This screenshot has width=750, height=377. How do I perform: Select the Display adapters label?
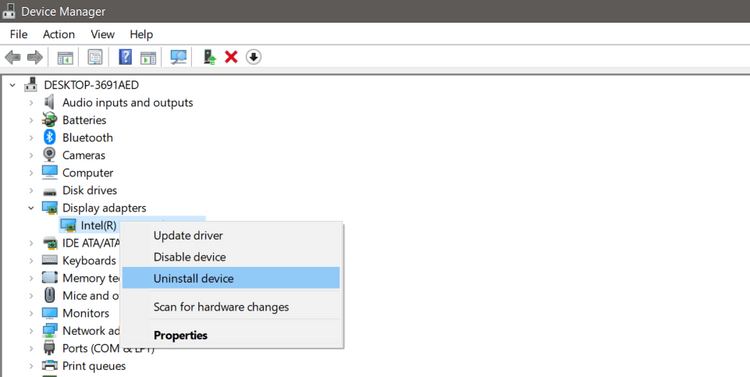pos(104,208)
